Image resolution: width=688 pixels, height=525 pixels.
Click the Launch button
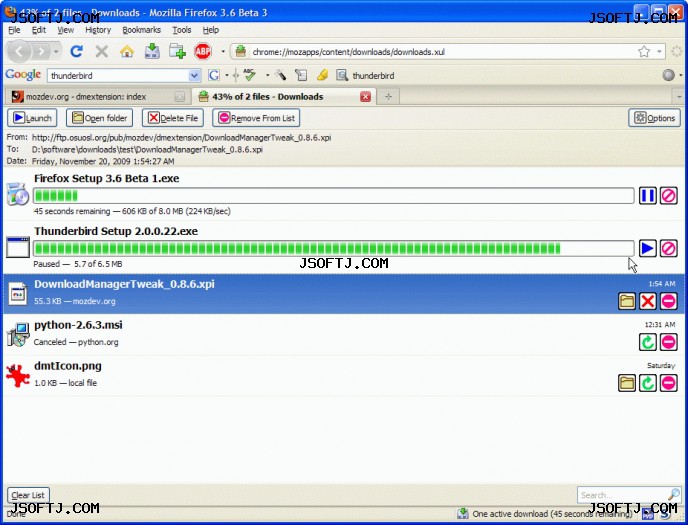pos(32,118)
